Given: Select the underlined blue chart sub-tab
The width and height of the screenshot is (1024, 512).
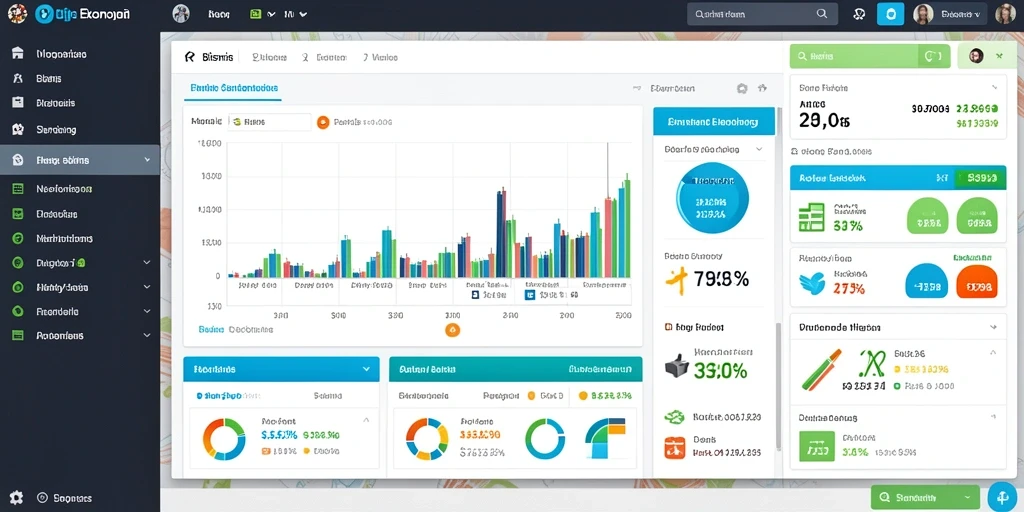Looking at the screenshot, I should 234,88.
